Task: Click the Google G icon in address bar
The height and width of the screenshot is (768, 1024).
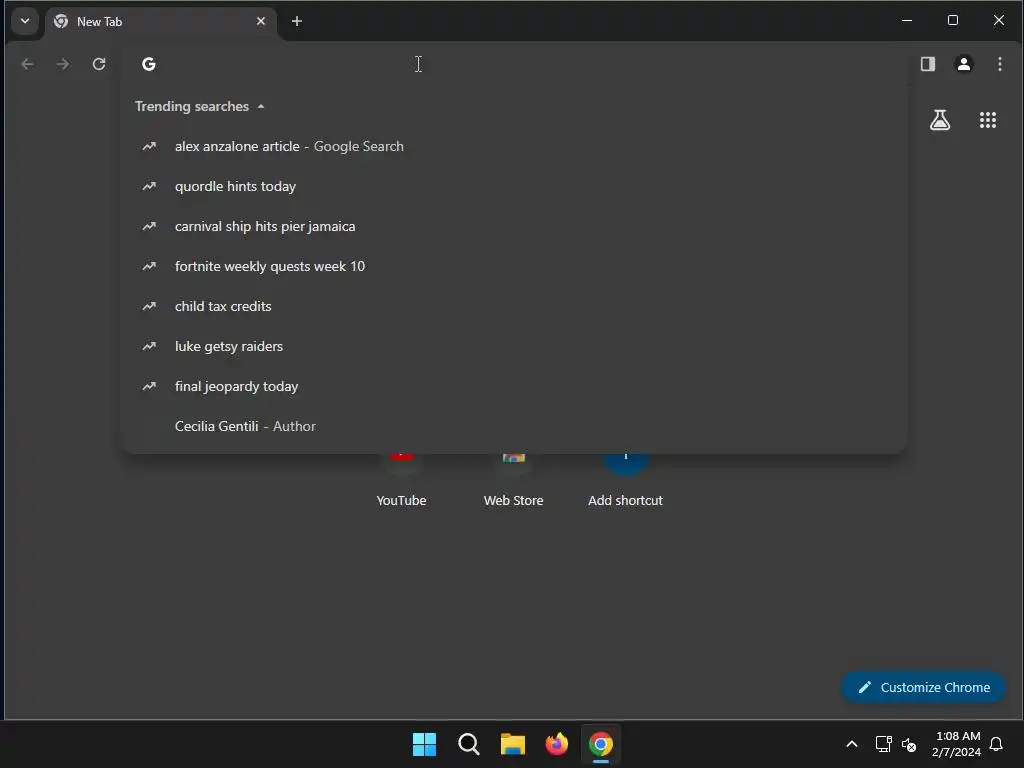Action: pos(149,64)
